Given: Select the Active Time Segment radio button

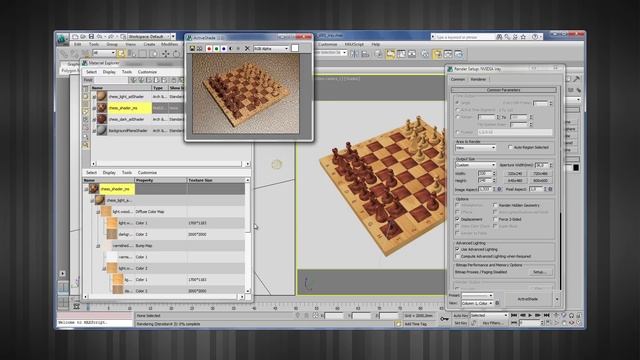Looking at the screenshot, I should (x=458, y=110).
